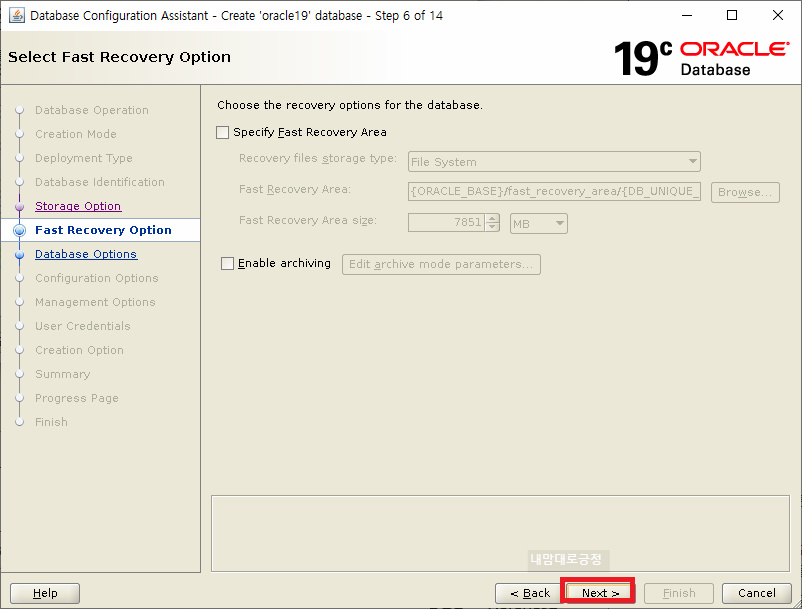Decrease Fast Recovery Area size with down arrow

[492, 227]
